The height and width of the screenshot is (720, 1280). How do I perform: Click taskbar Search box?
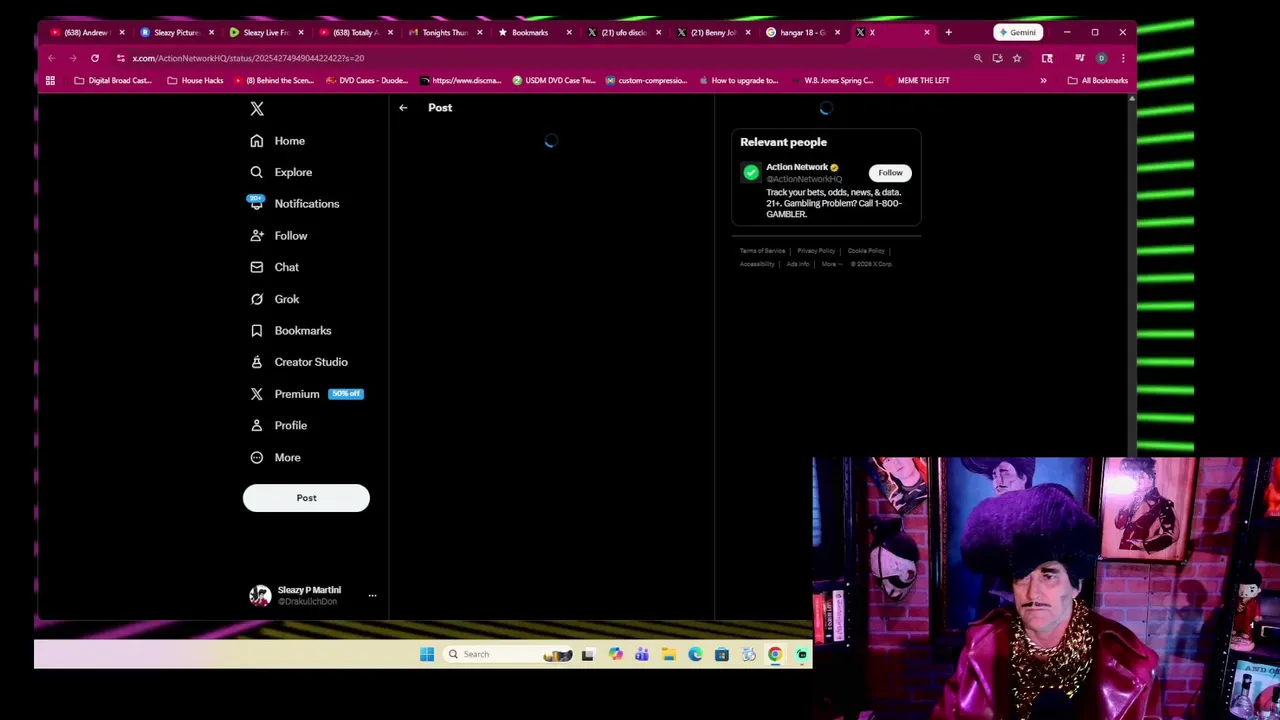click(x=510, y=655)
